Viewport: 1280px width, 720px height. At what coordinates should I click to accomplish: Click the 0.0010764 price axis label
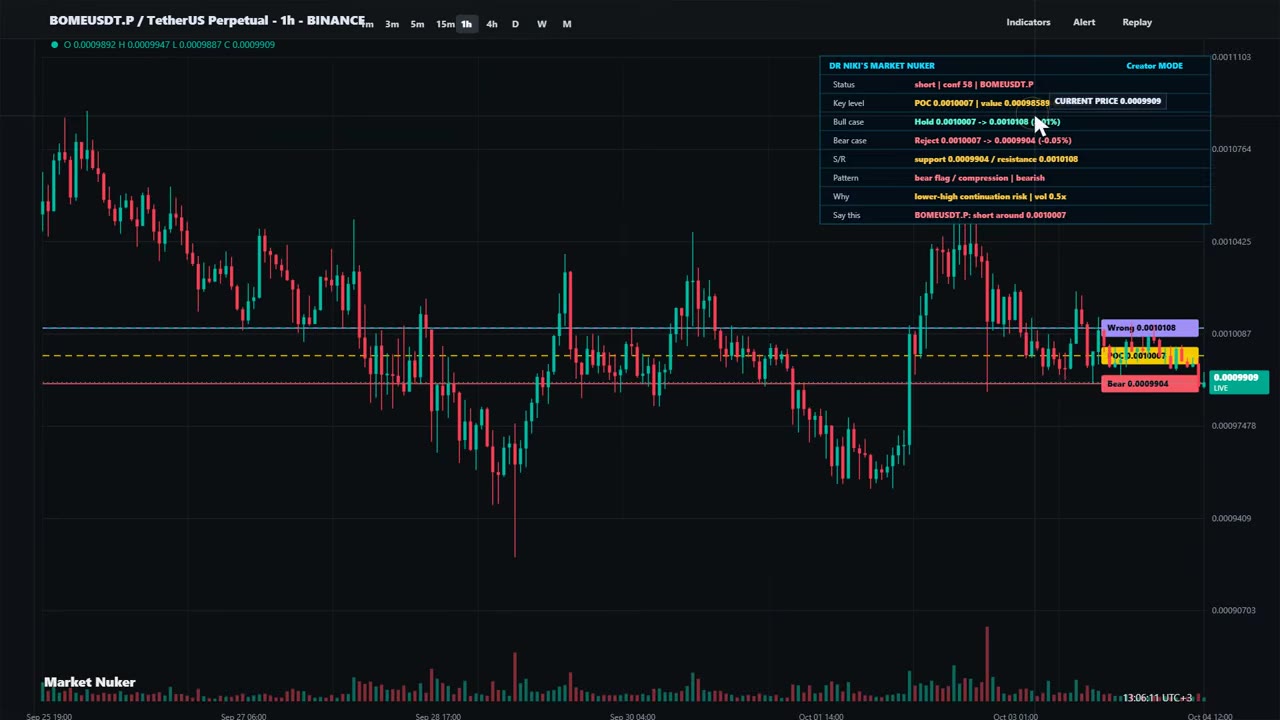tap(1231, 149)
